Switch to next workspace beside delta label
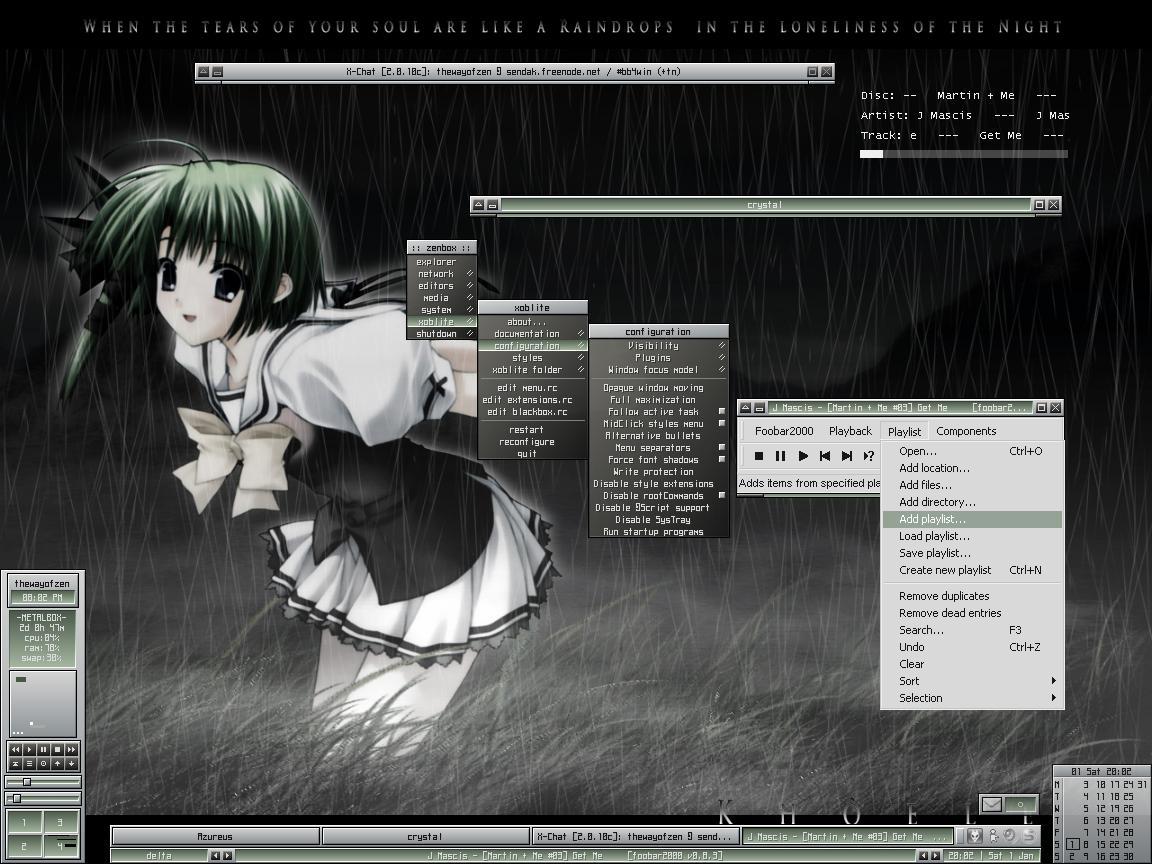The width and height of the screenshot is (1152, 864). [228, 856]
